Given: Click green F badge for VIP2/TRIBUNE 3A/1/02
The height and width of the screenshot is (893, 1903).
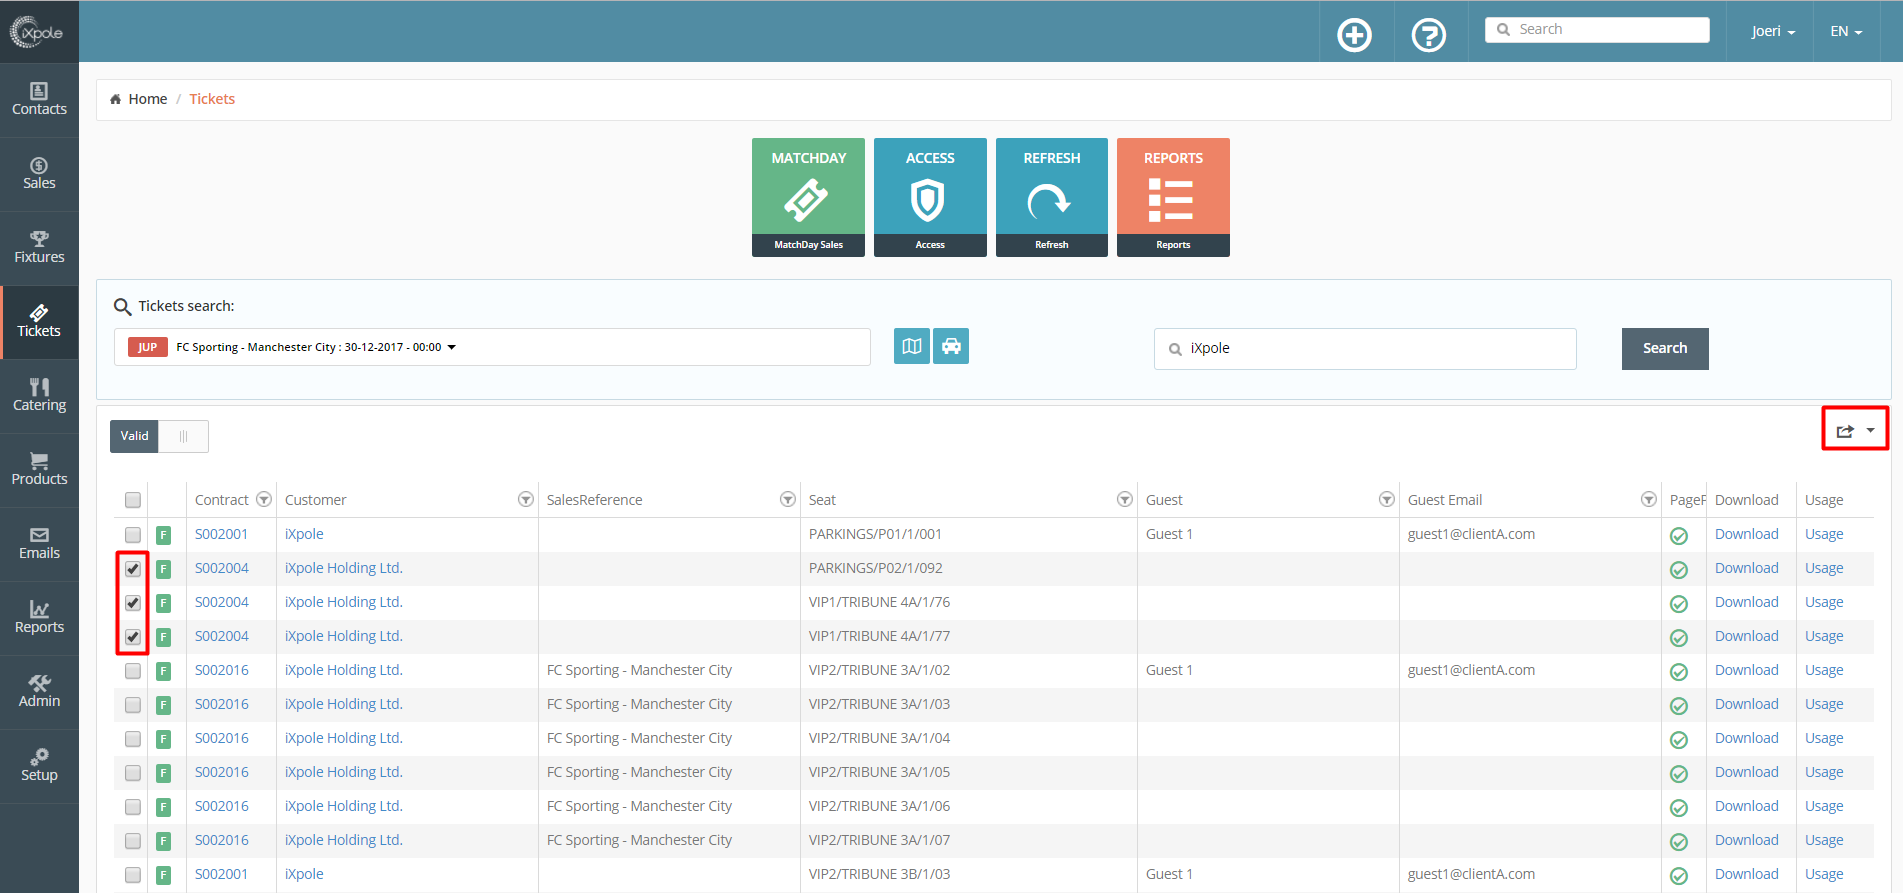Looking at the screenshot, I should click(164, 671).
